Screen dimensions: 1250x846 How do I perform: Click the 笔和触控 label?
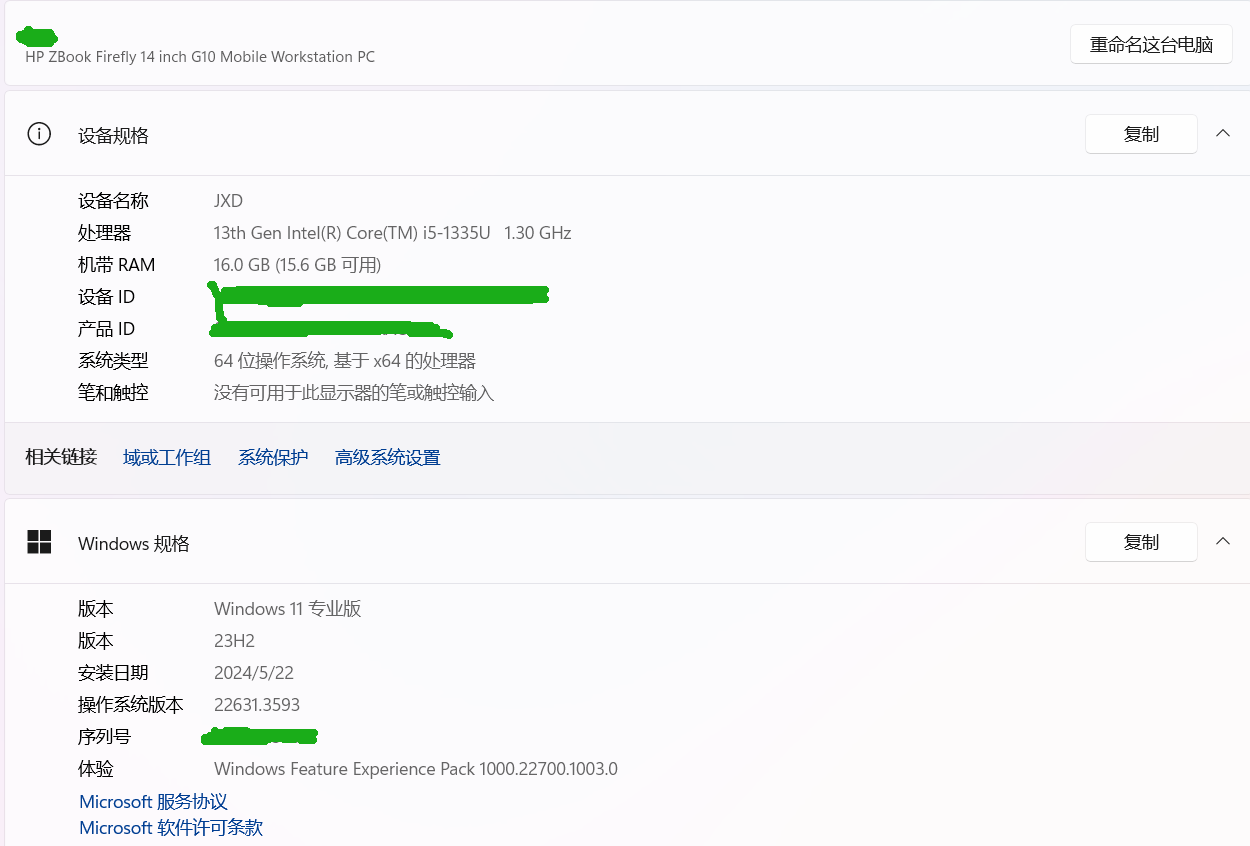(113, 393)
